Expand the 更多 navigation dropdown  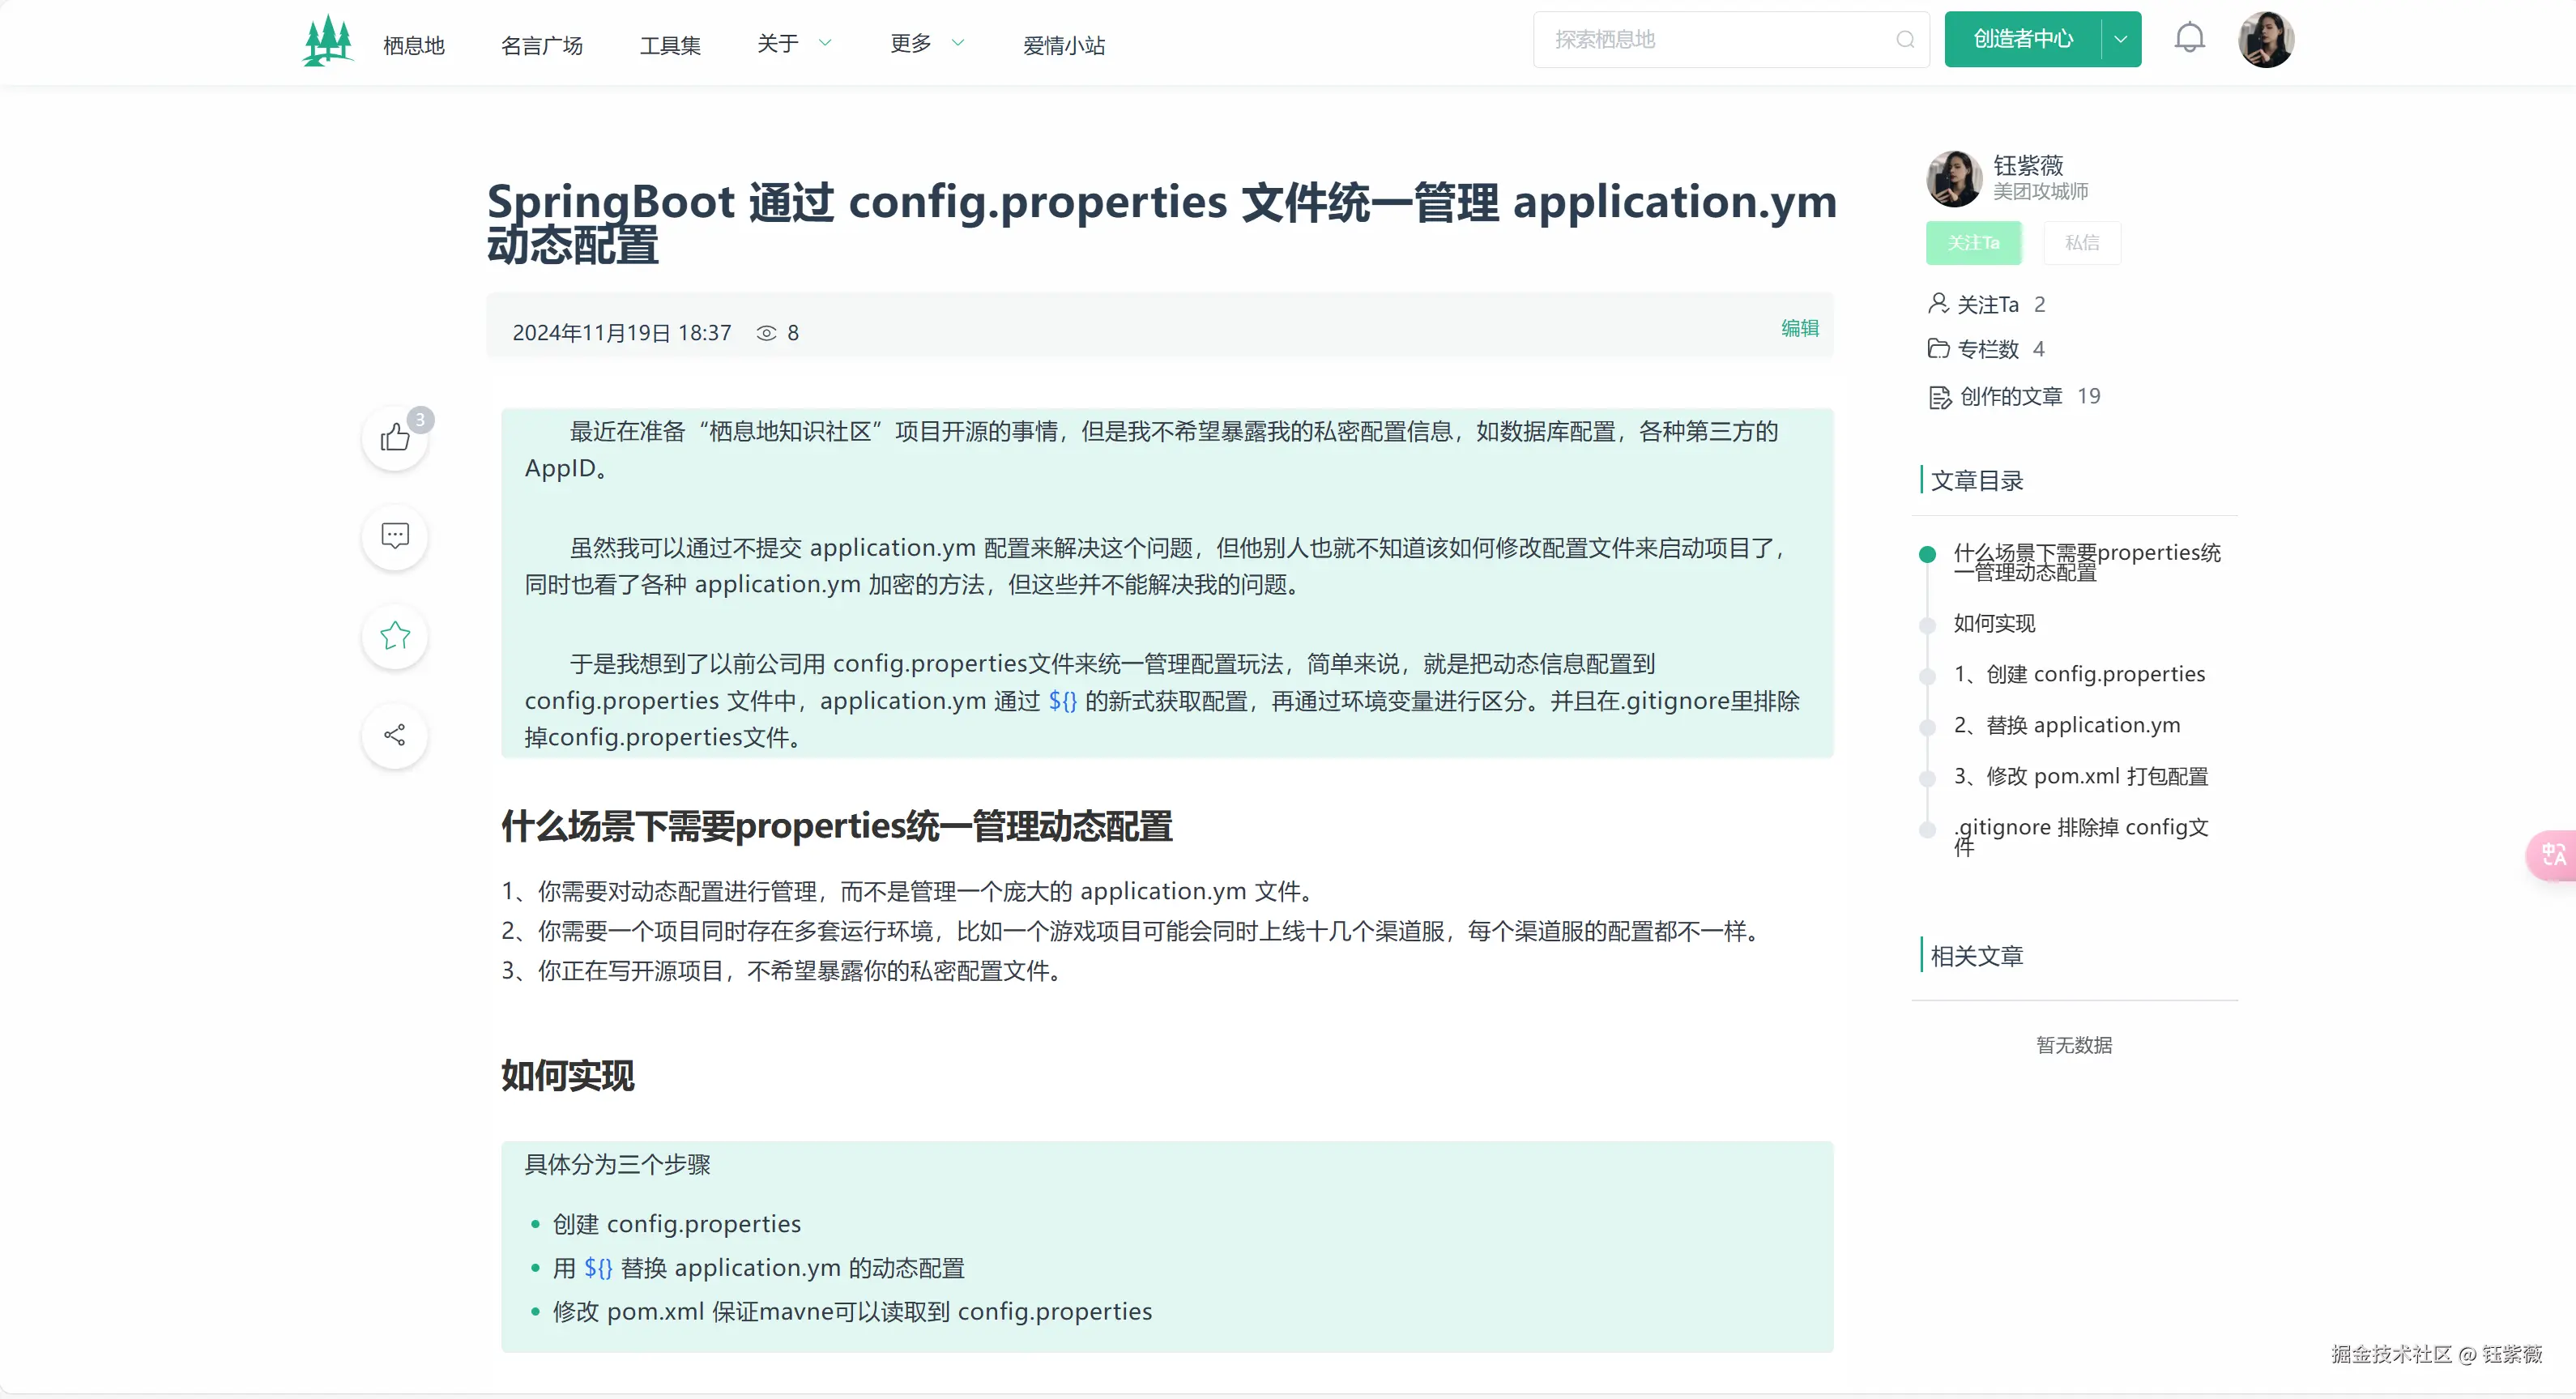(x=927, y=43)
